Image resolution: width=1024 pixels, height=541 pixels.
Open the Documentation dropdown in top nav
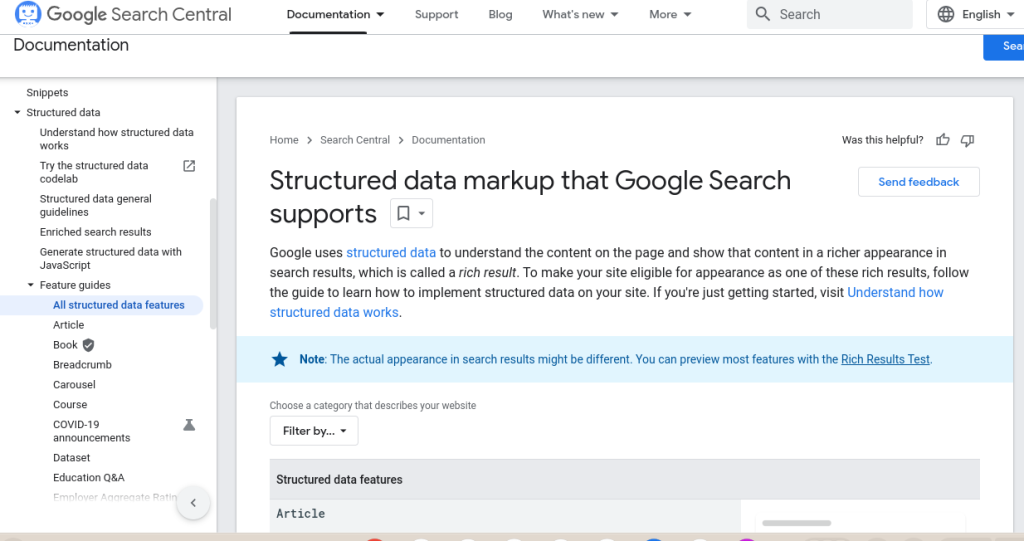(335, 14)
